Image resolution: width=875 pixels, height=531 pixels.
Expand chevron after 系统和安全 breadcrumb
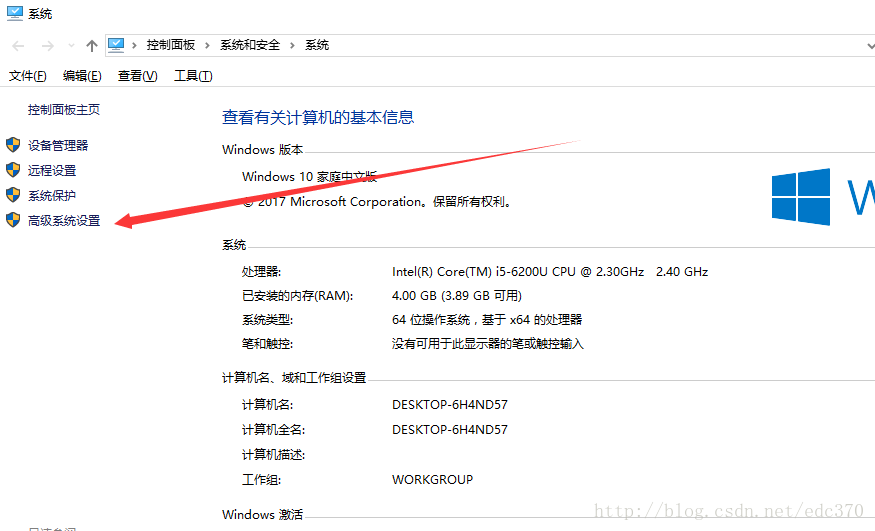pyautogui.click(x=292, y=45)
